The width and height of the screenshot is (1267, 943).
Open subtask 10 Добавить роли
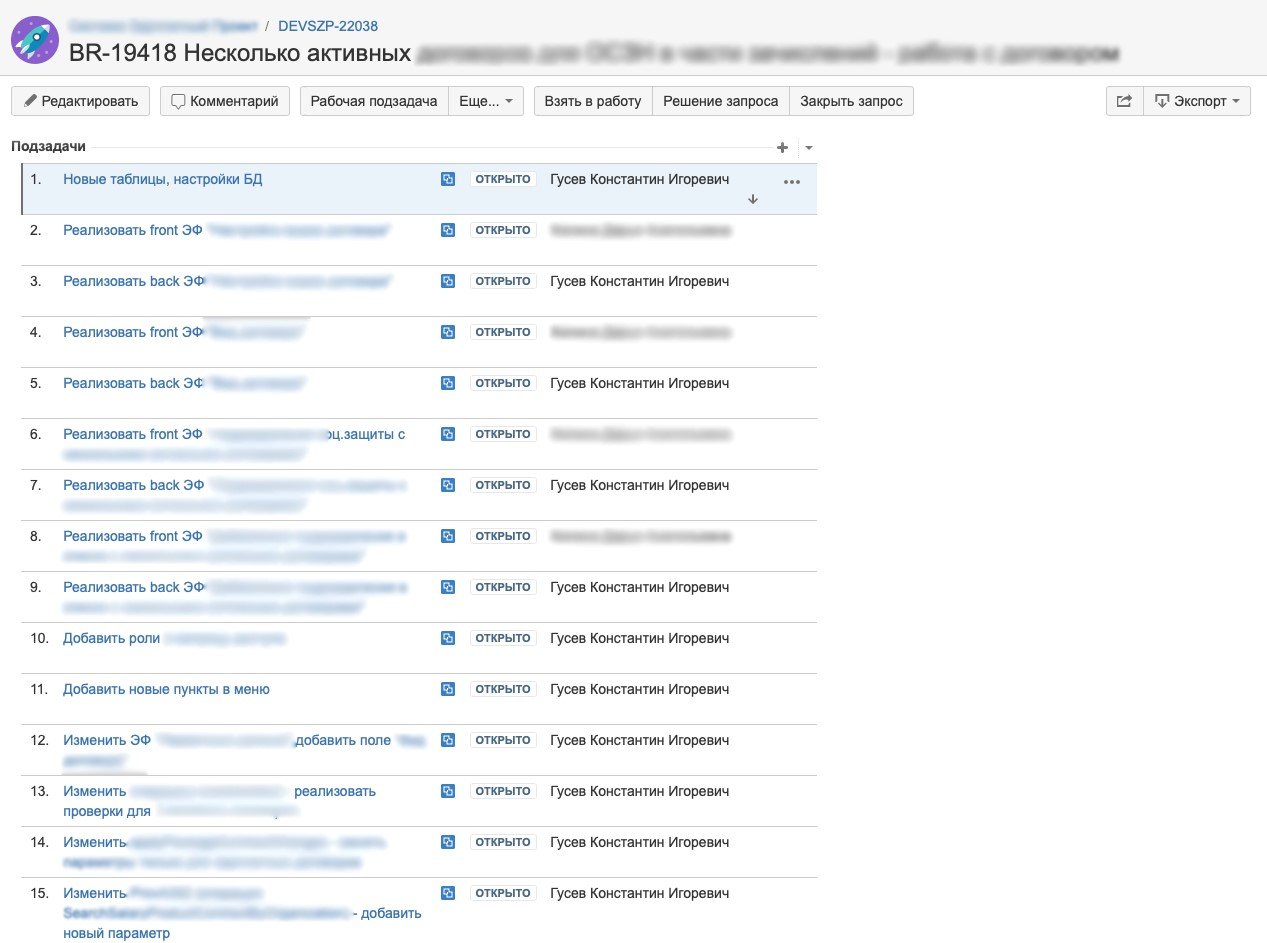pos(111,639)
